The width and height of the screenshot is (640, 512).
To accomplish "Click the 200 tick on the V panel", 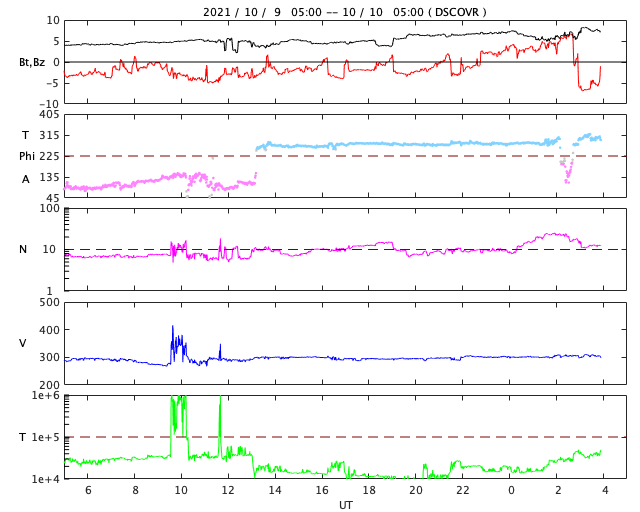I will coord(49,385).
